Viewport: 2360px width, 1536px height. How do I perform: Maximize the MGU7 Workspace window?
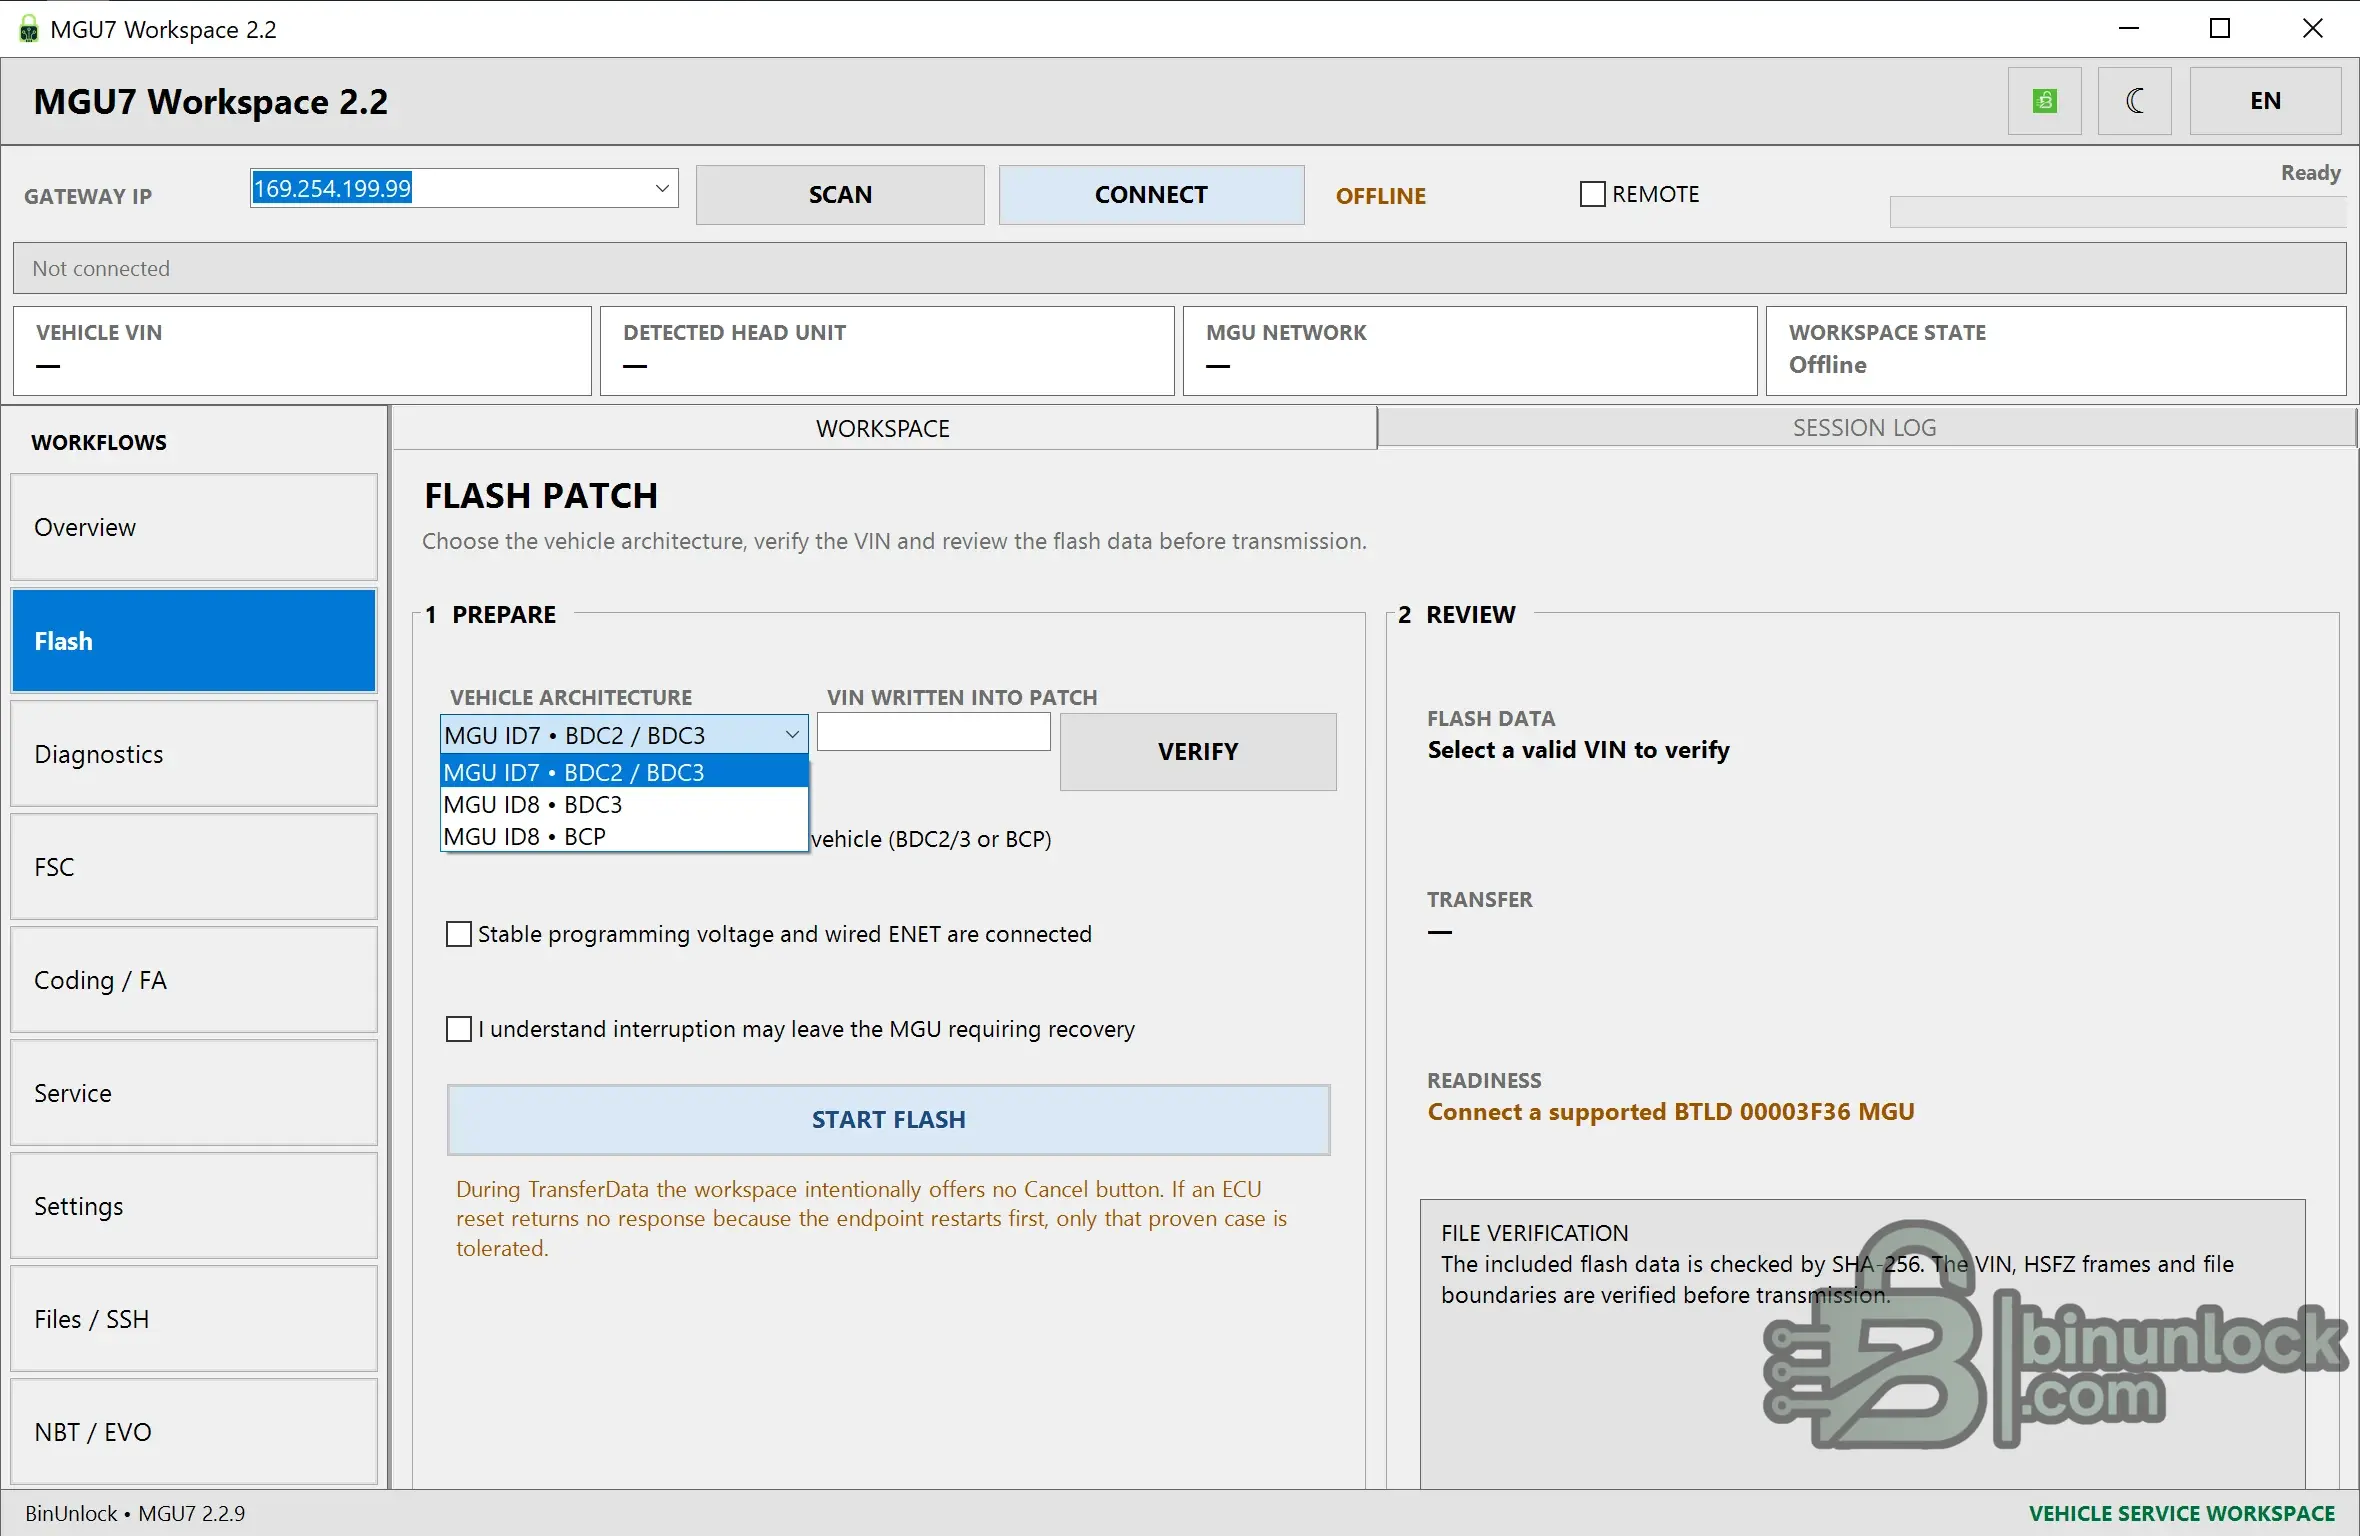tap(2220, 29)
